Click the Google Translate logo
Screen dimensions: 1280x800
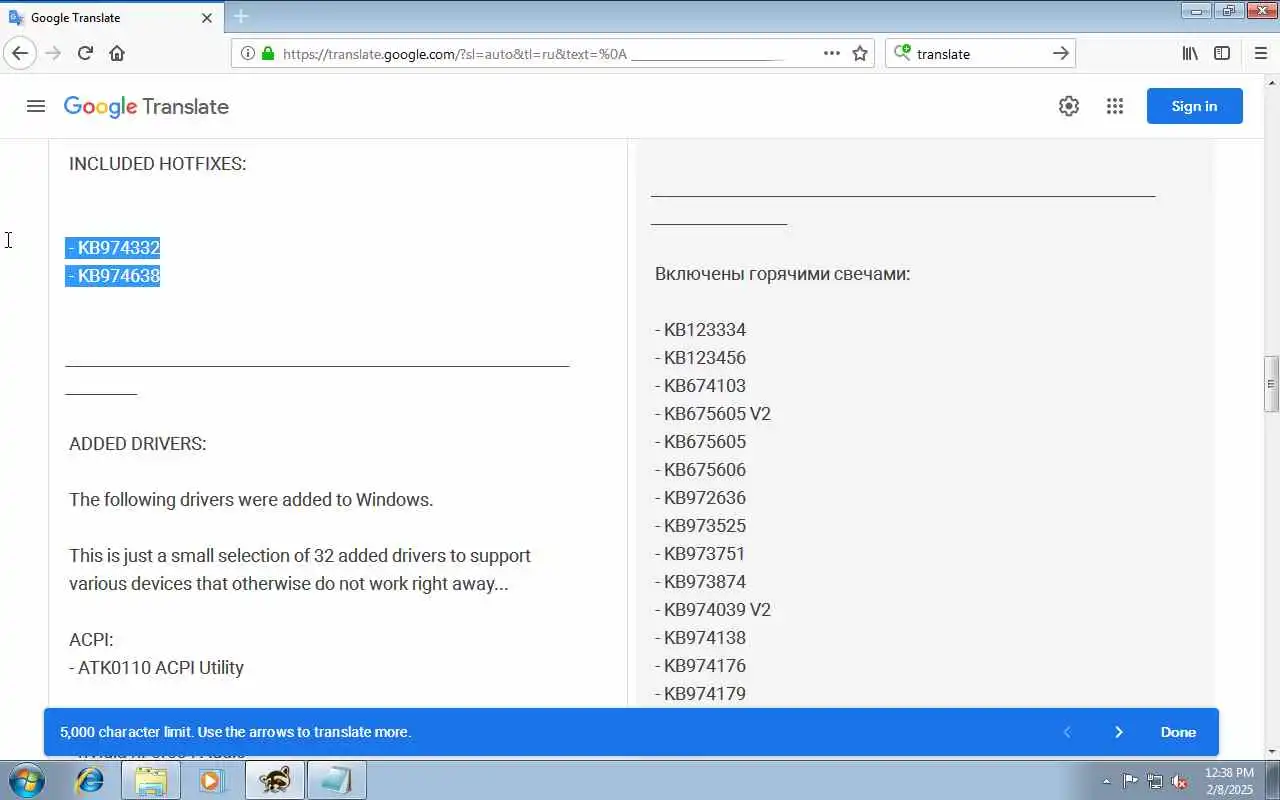point(146,107)
